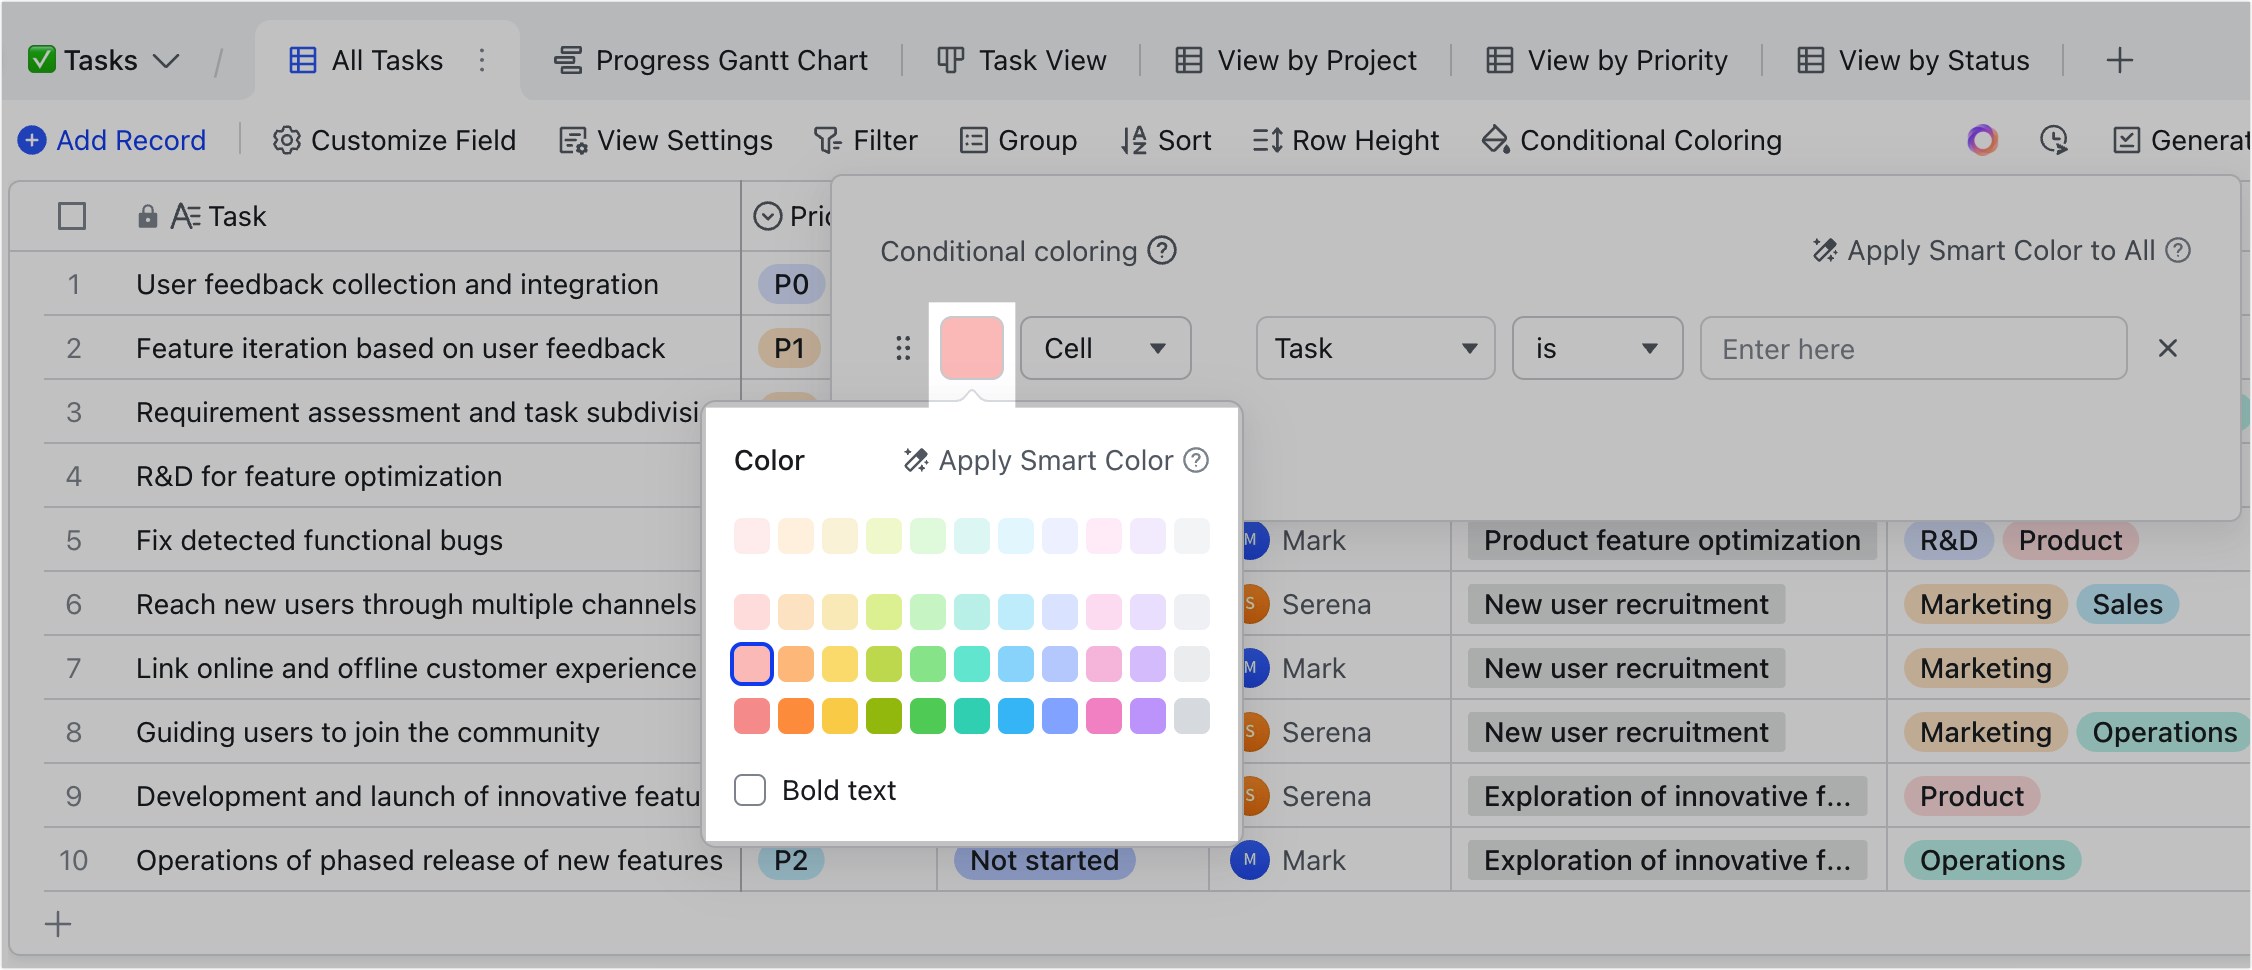Open the Sort options
Screen dimensions: 2252x970
1166,140
